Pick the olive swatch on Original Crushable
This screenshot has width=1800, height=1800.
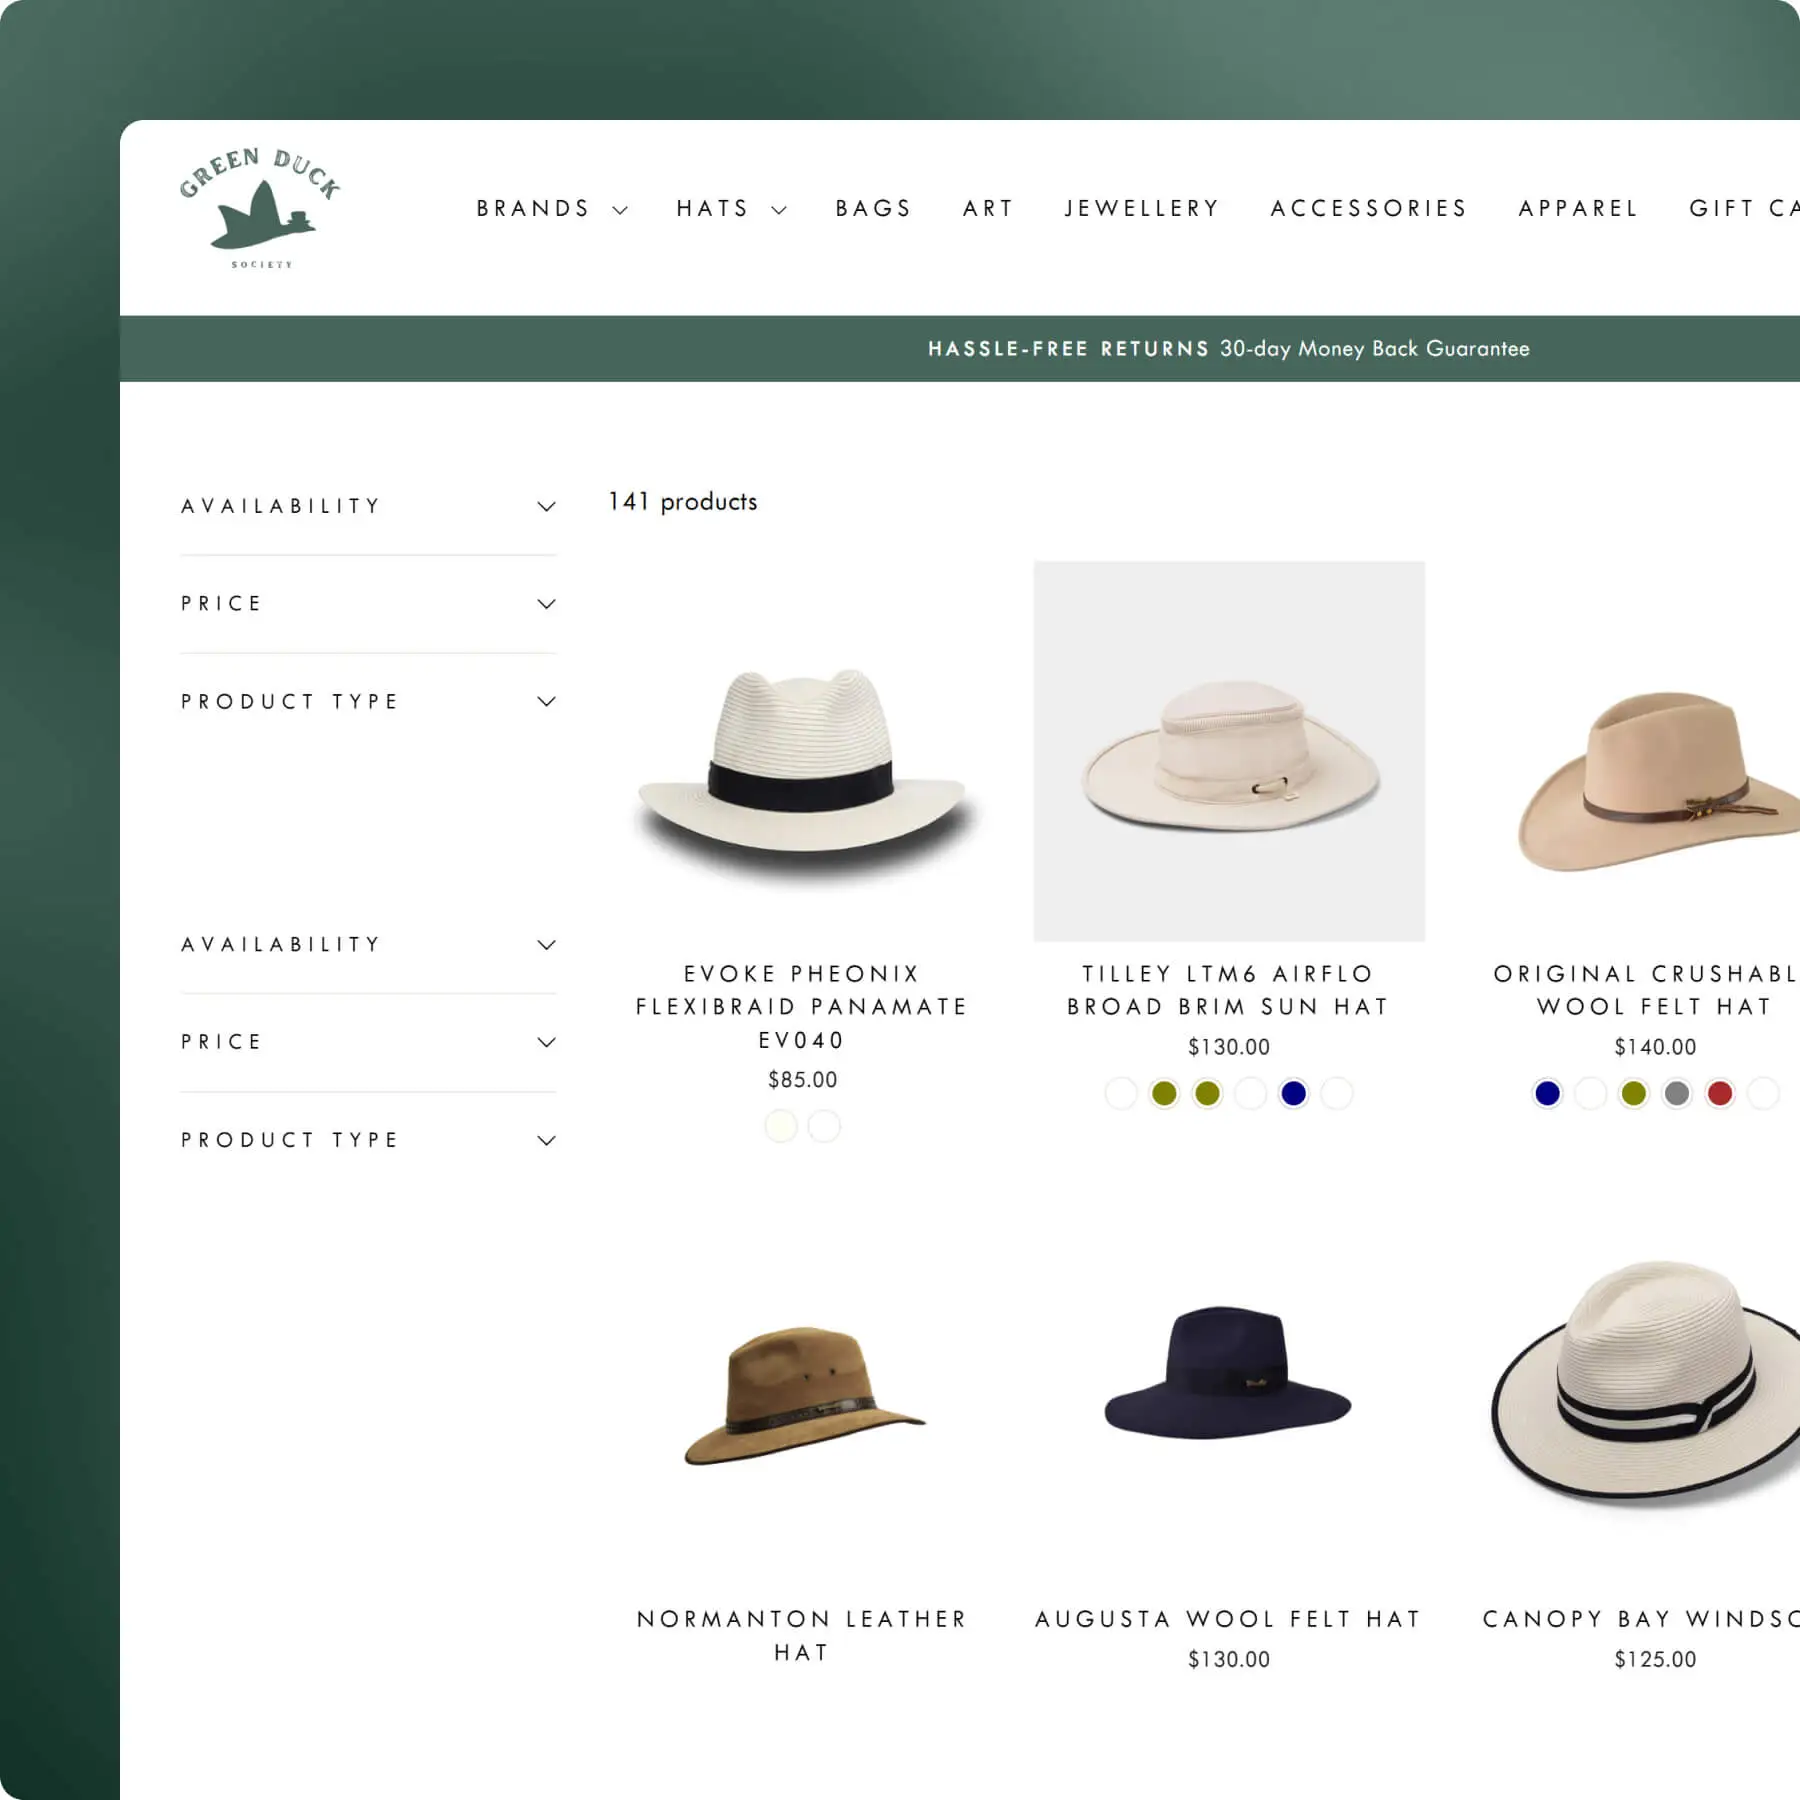[x=1634, y=1094]
